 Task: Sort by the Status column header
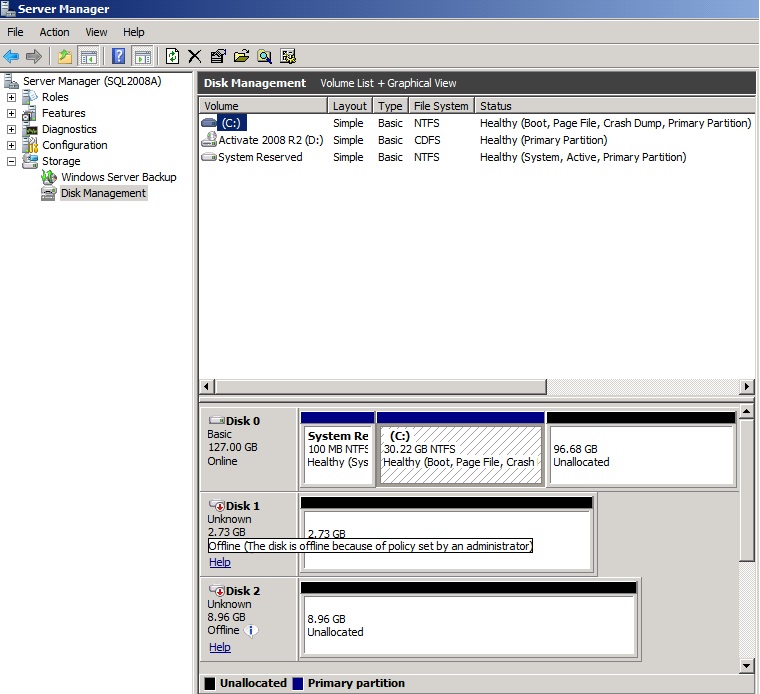click(614, 106)
